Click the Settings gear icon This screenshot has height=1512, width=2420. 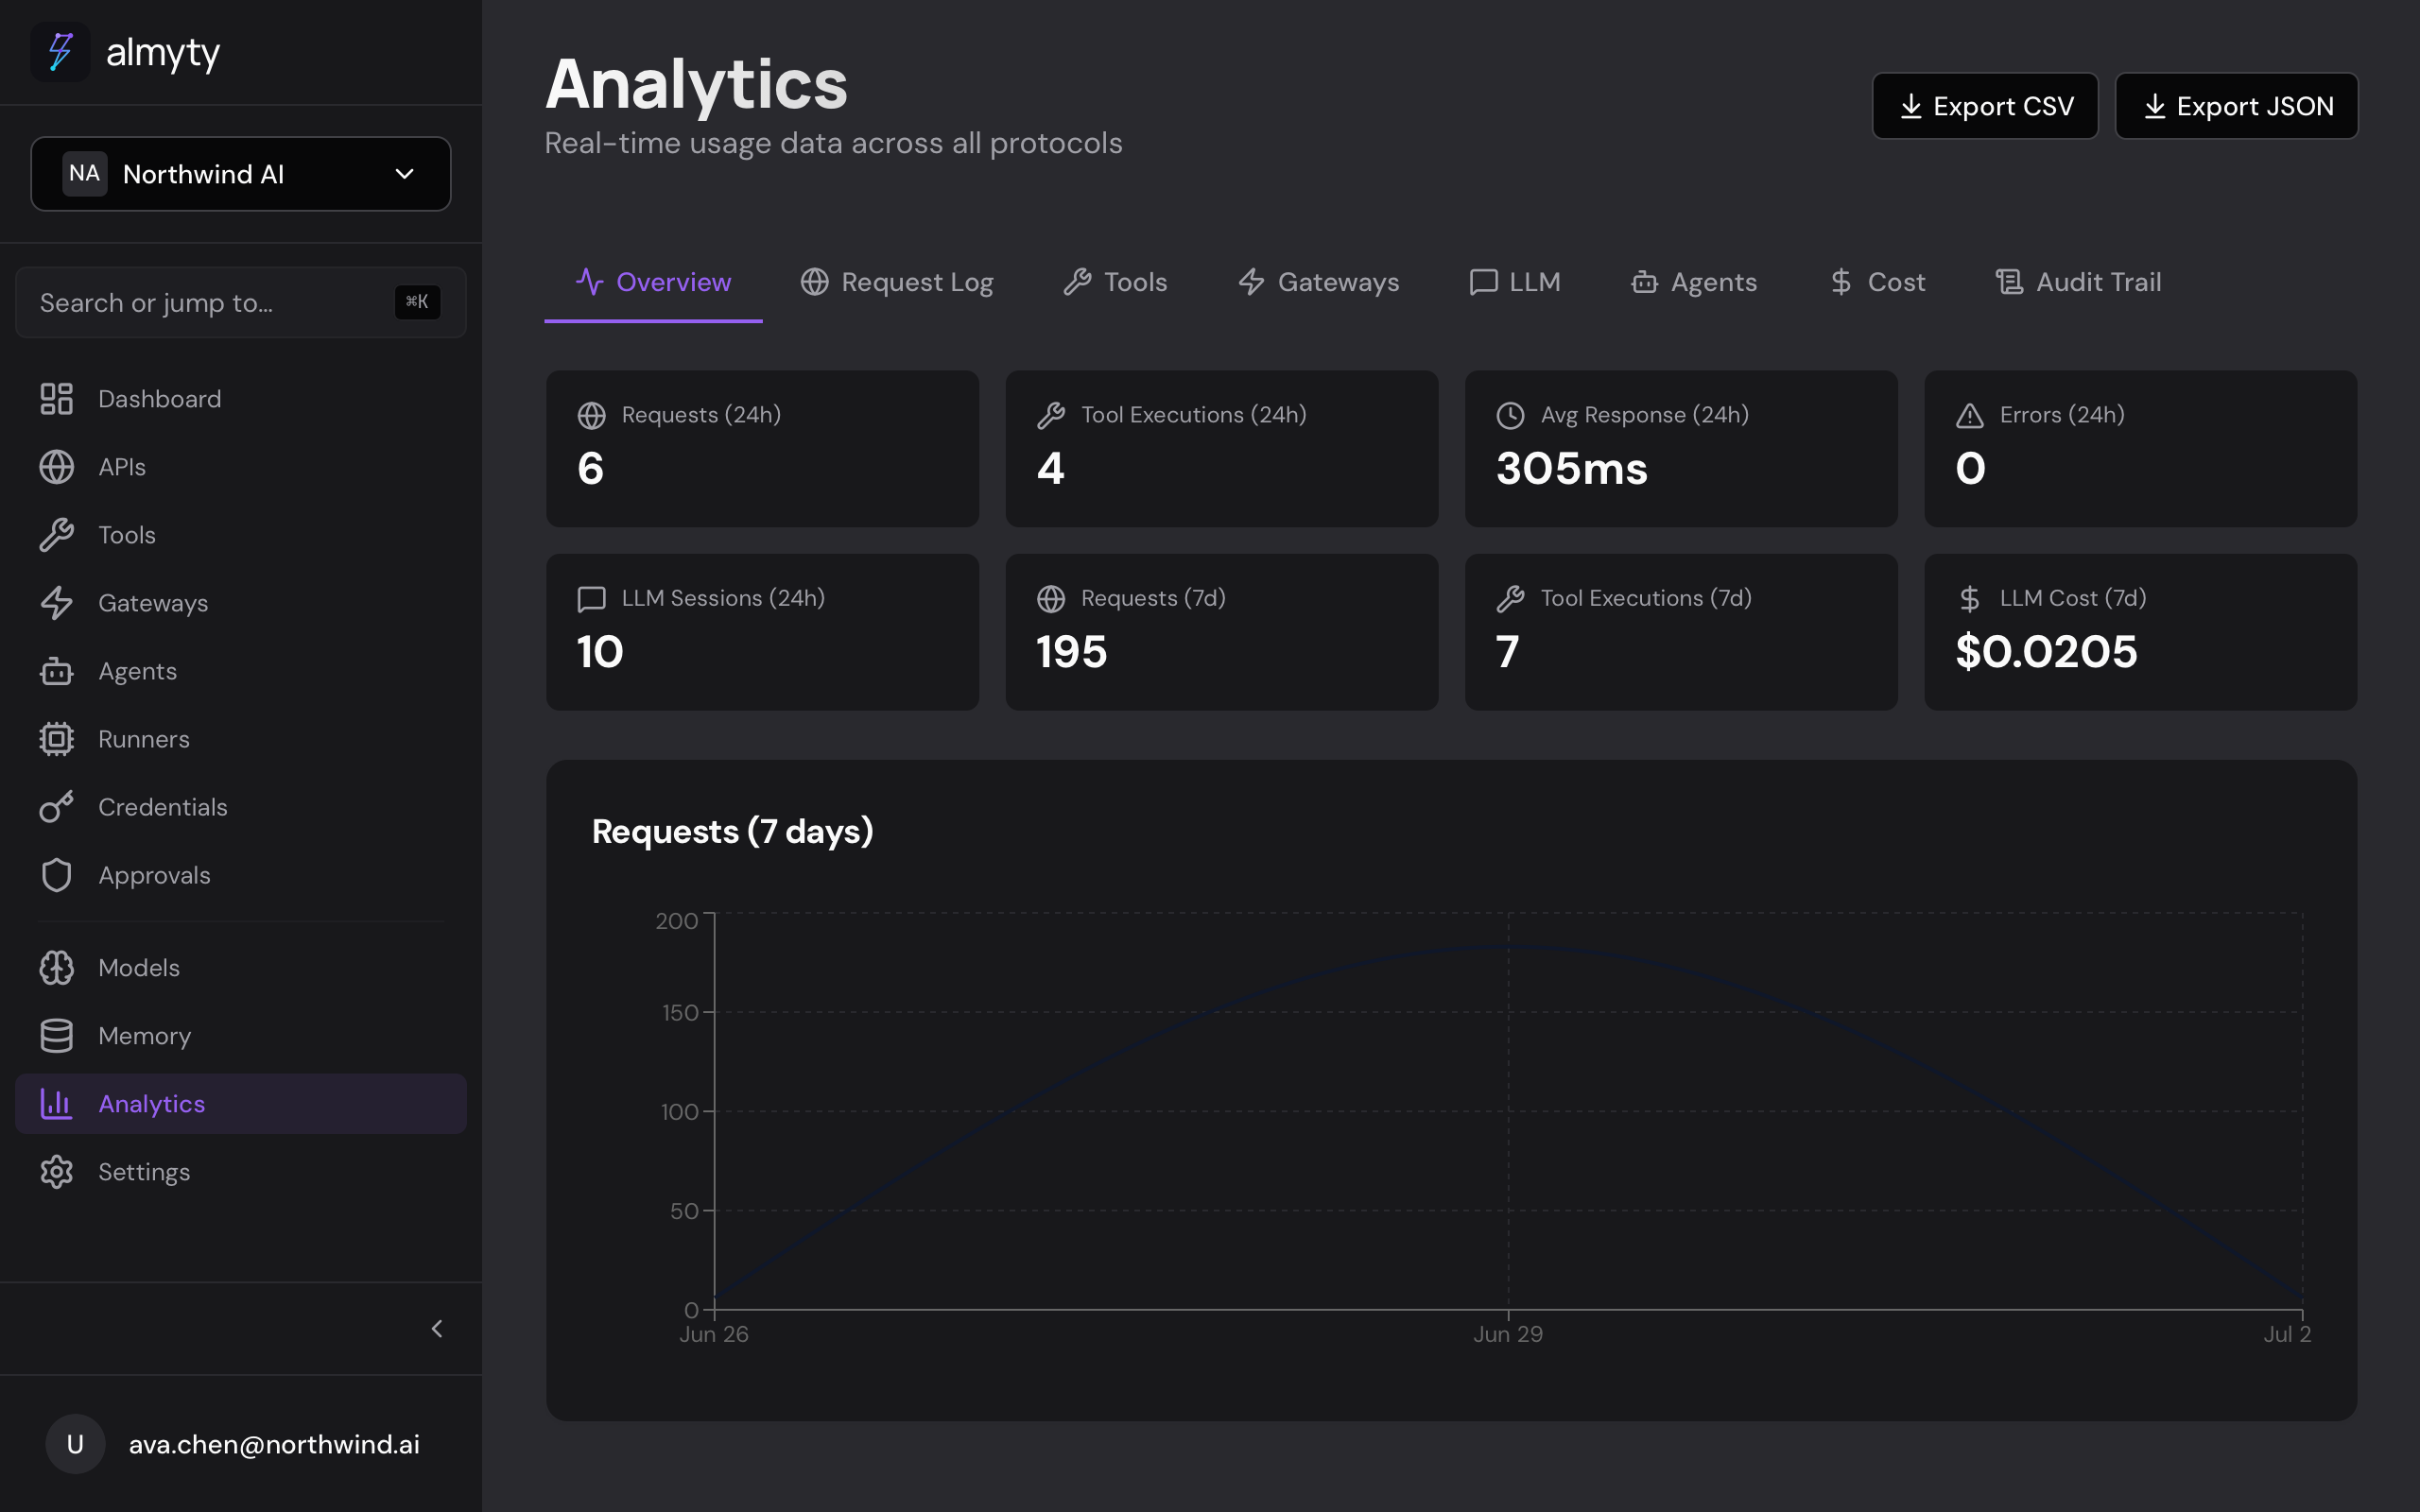(56, 1172)
